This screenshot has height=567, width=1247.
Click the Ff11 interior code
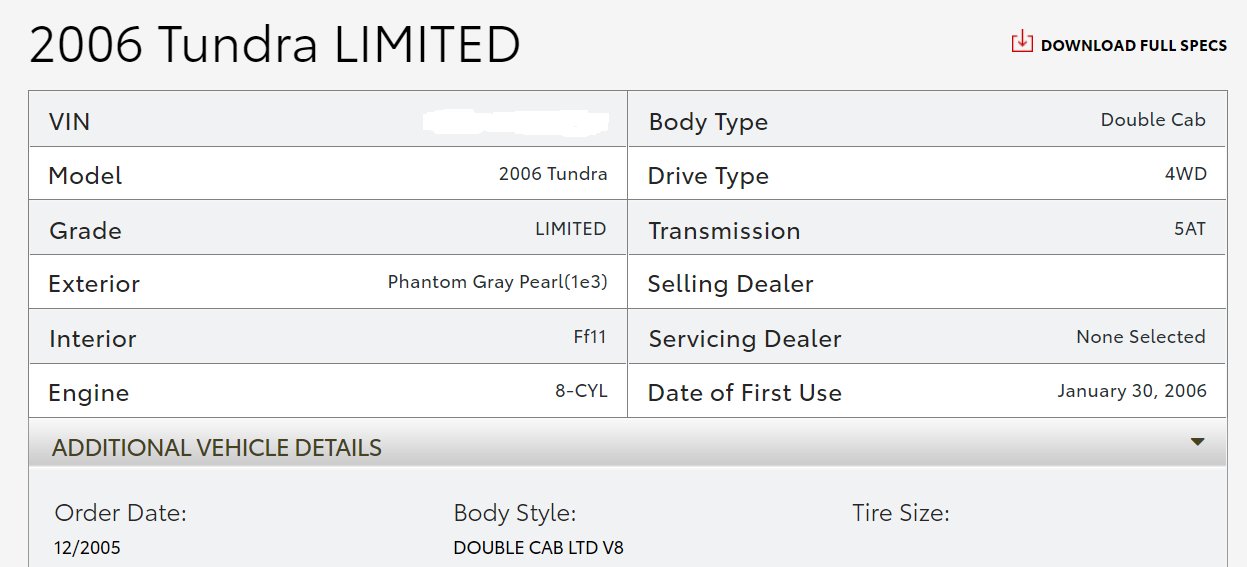coord(590,337)
